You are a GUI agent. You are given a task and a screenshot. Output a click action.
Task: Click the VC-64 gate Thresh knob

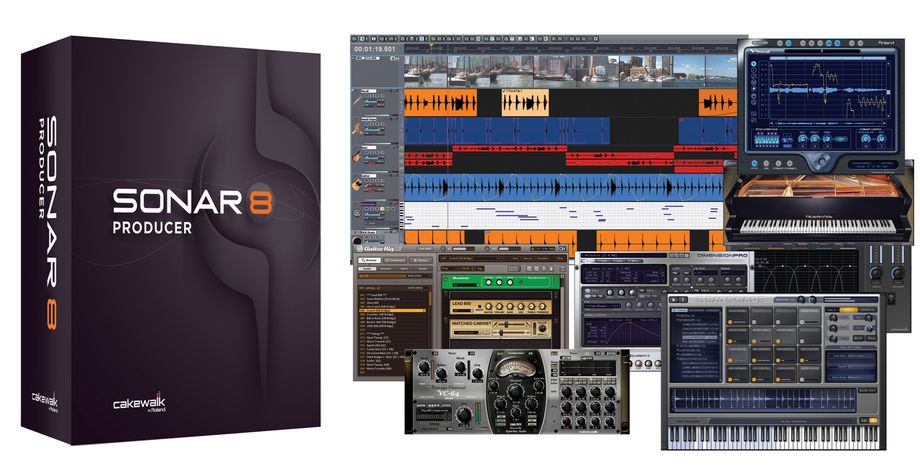coord(422,366)
